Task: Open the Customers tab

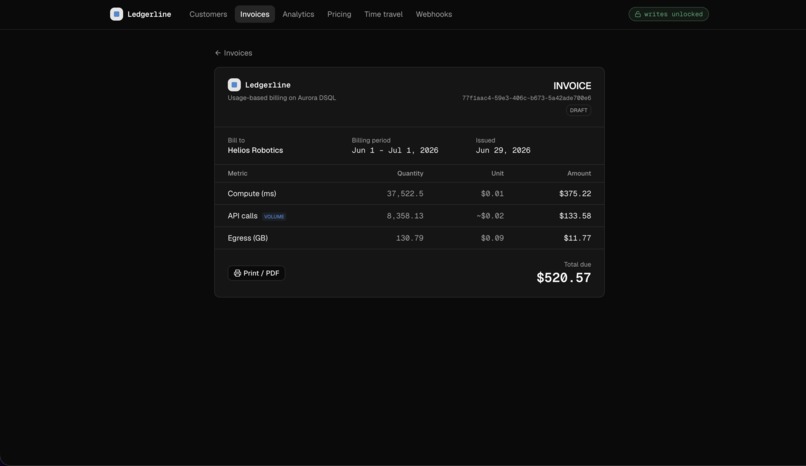Action: [x=208, y=14]
